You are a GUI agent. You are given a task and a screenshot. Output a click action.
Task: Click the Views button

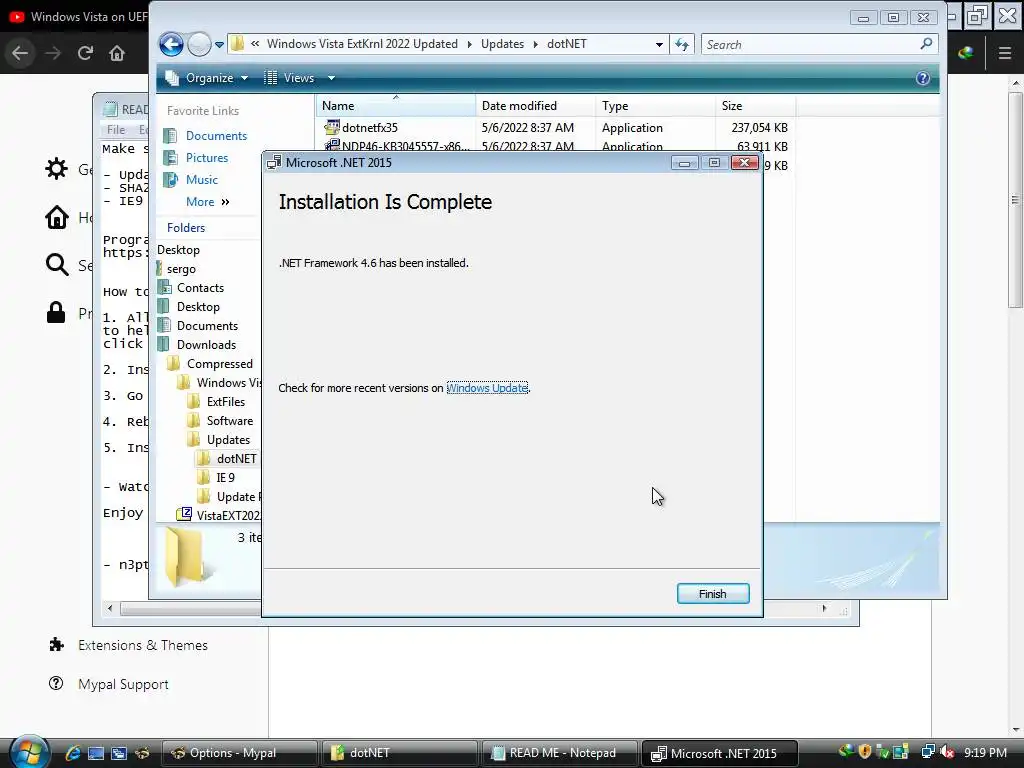click(290, 78)
